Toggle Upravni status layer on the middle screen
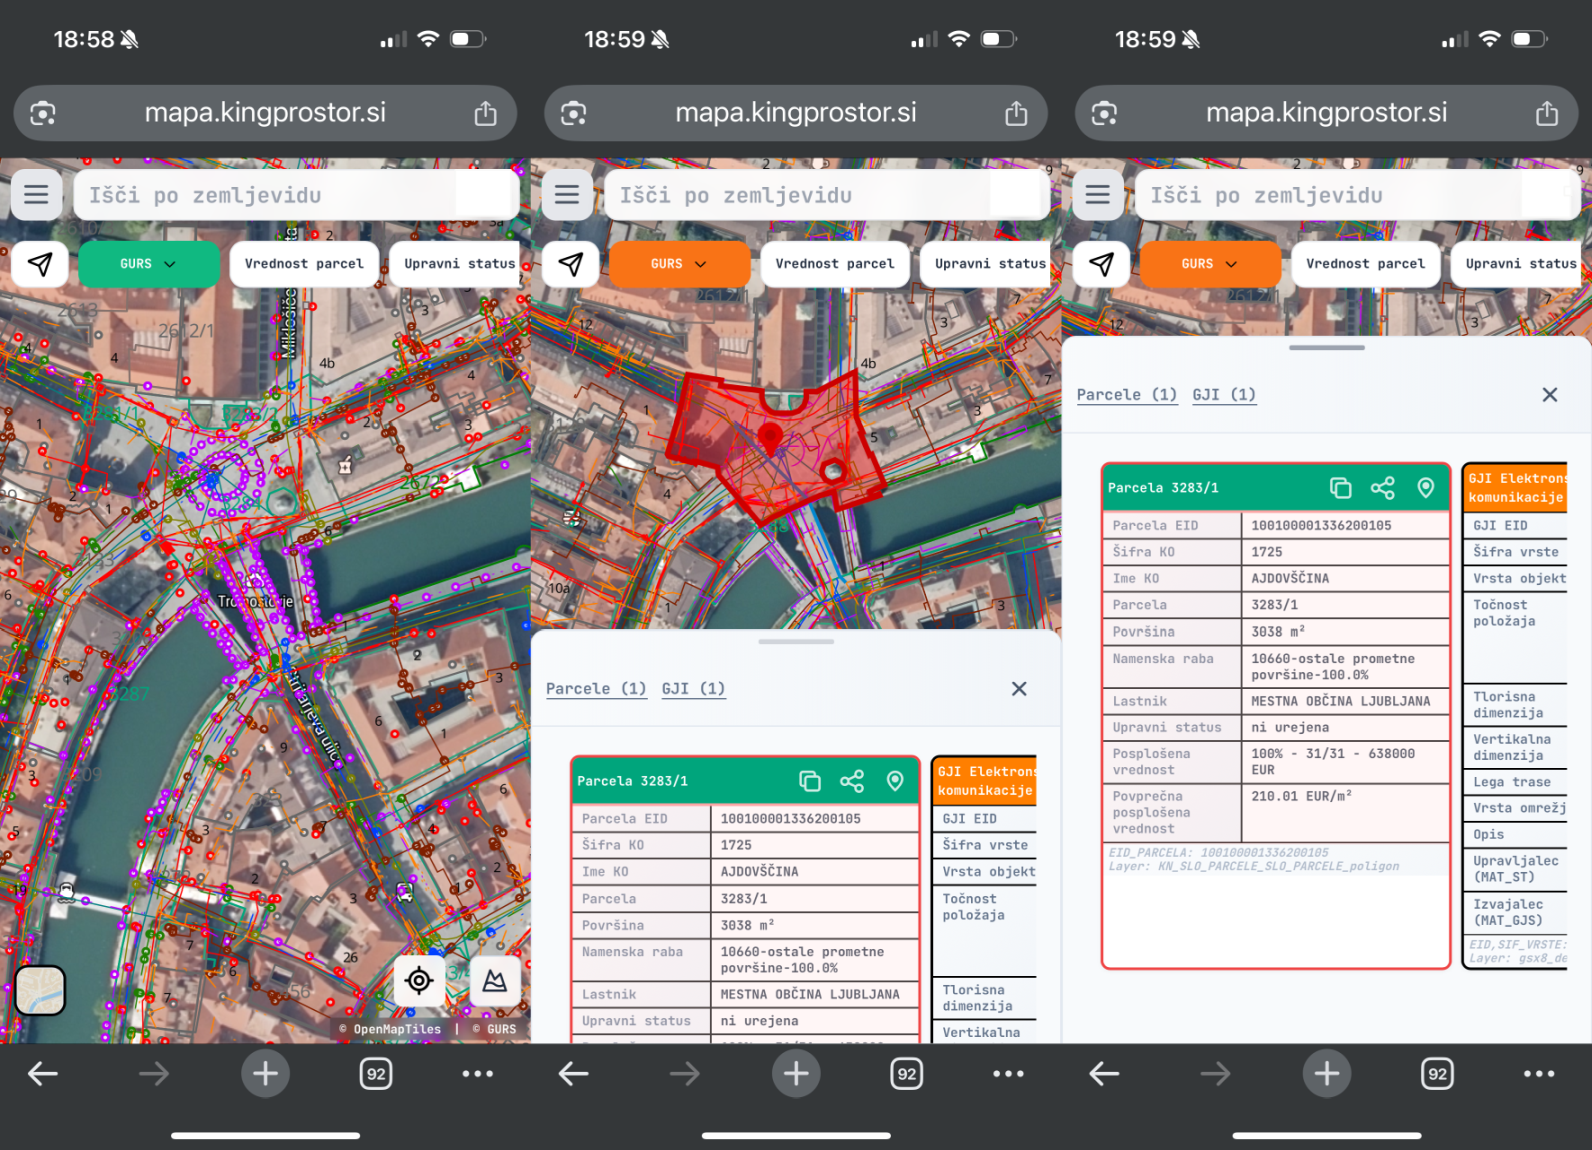 (x=989, y=264)
